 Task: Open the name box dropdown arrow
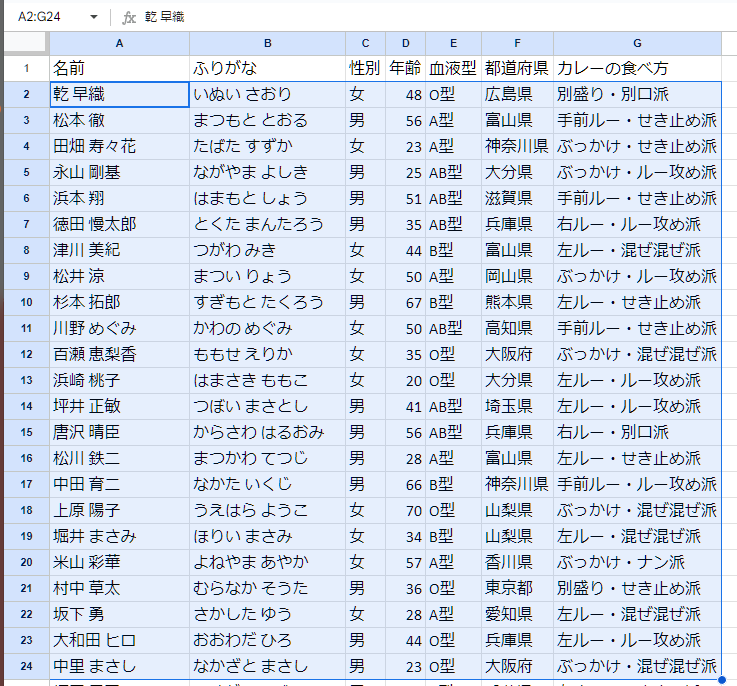93,17
